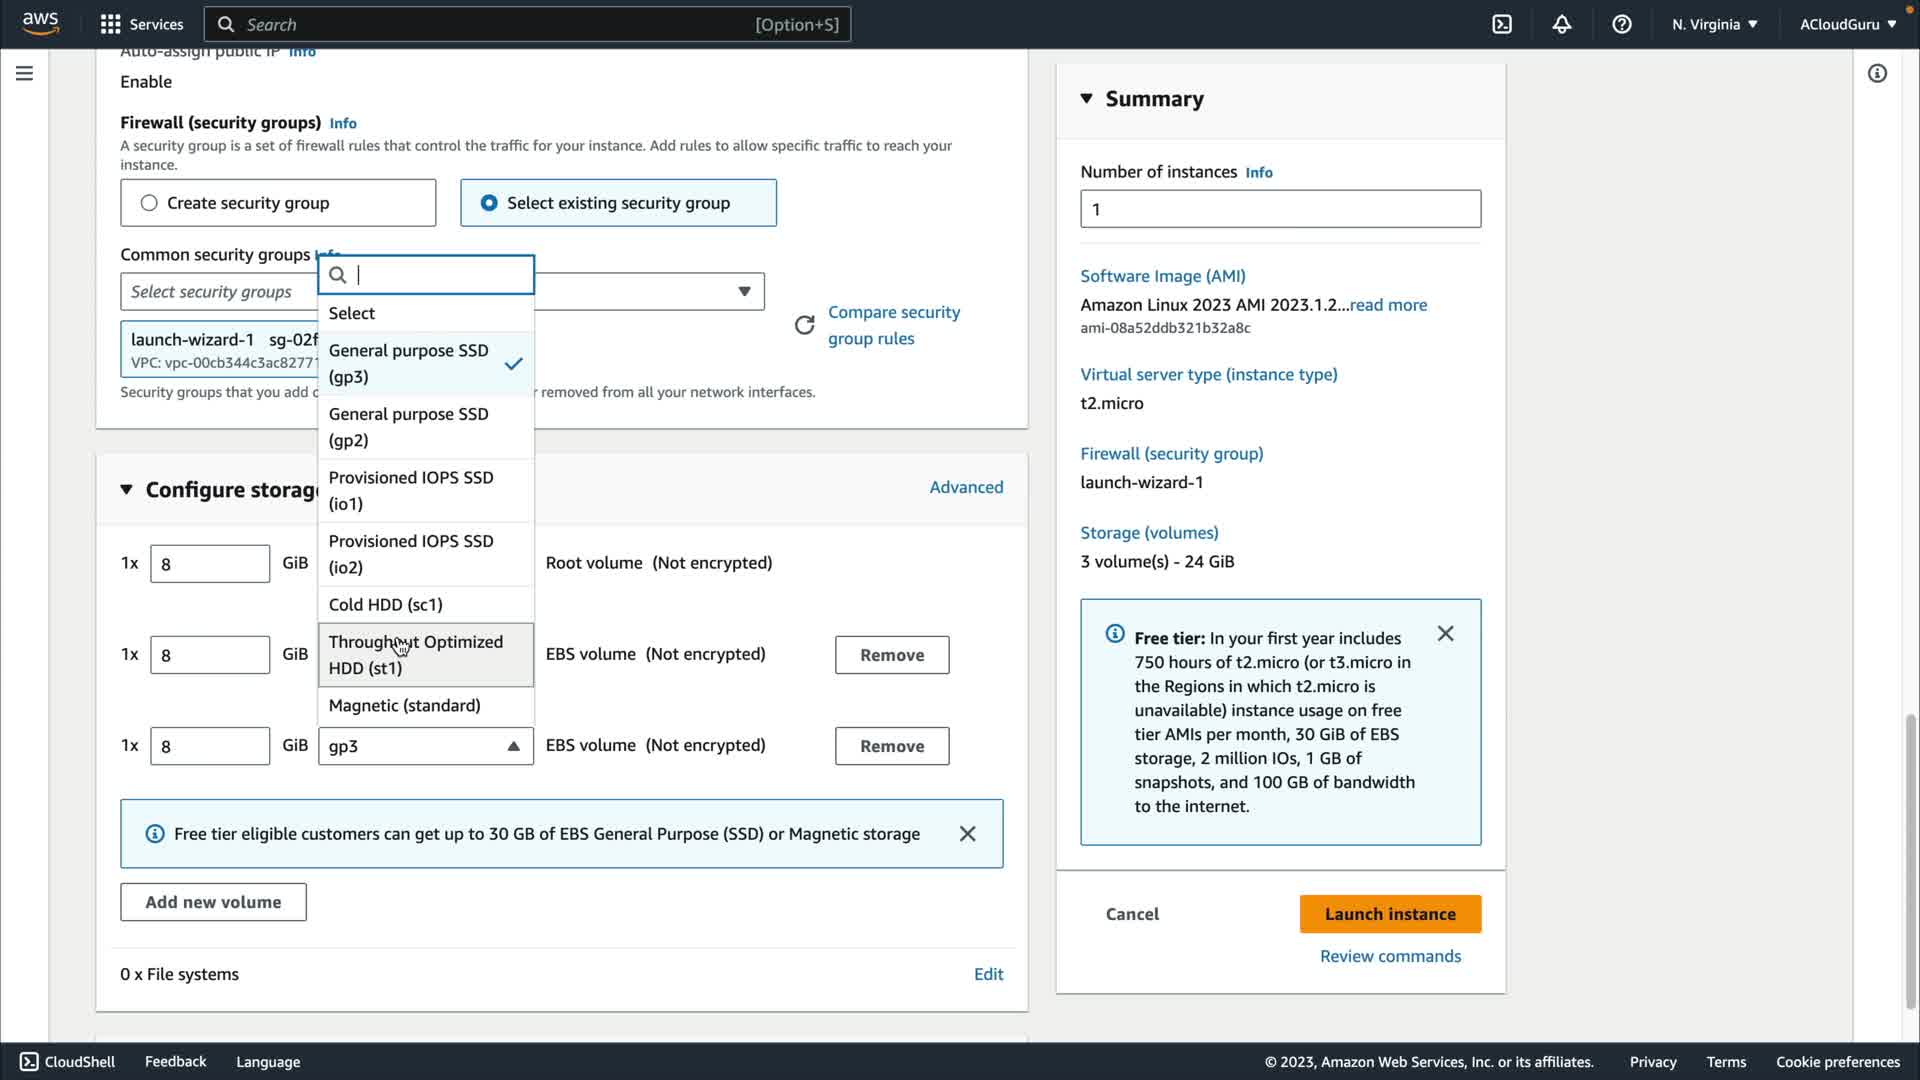Close the free tier eligible storage banner

point(967,834)
